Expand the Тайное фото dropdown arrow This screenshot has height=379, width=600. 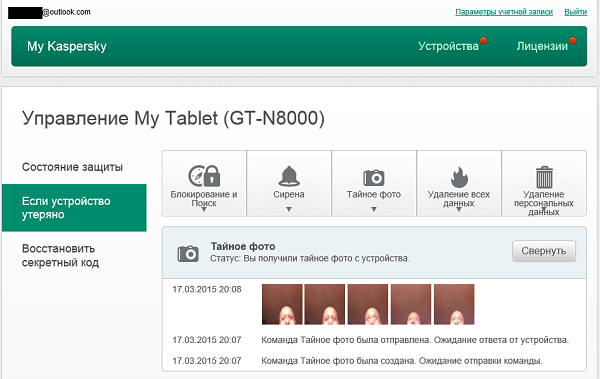pyautogui.click(x=374, y=209)
